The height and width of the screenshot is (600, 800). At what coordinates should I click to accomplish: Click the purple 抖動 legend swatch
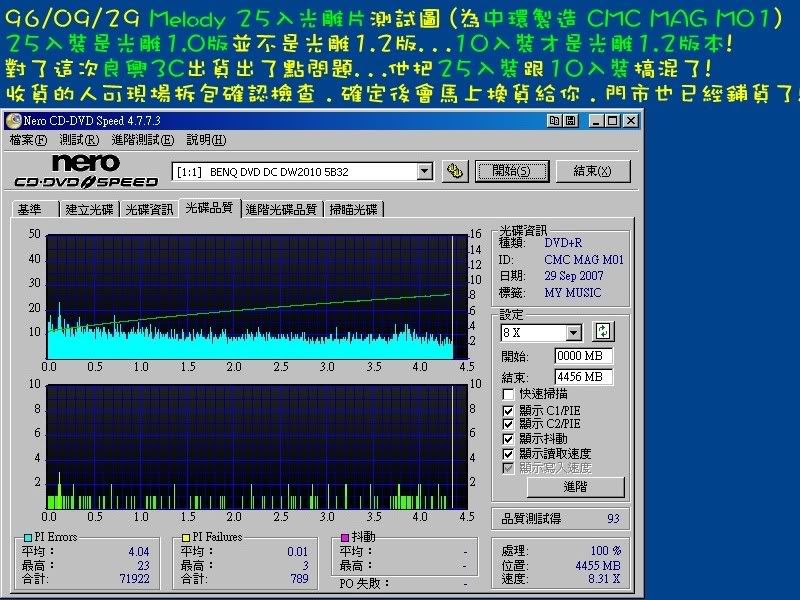345,537
